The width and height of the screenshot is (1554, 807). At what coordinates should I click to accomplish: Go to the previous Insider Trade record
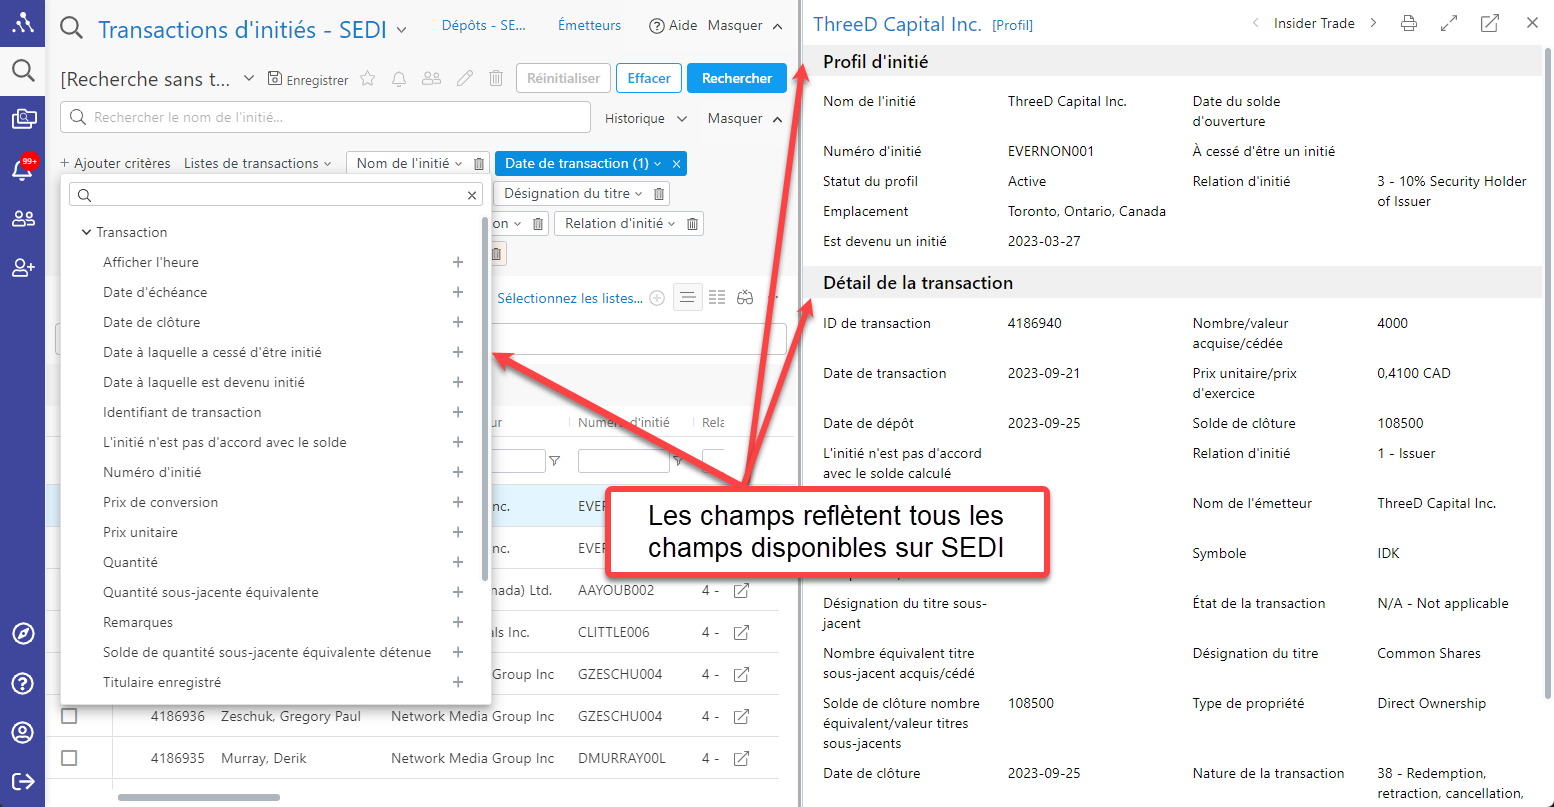1255,23
